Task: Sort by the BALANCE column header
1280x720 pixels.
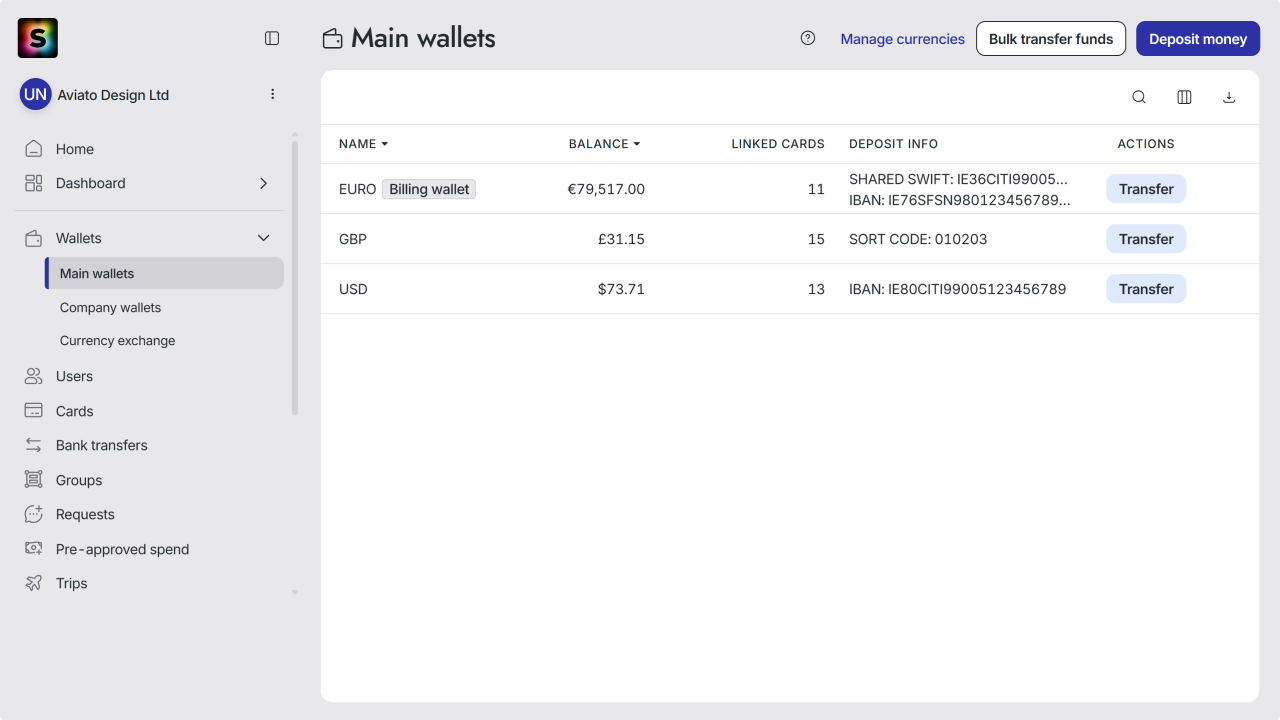Action: [604, 144]
